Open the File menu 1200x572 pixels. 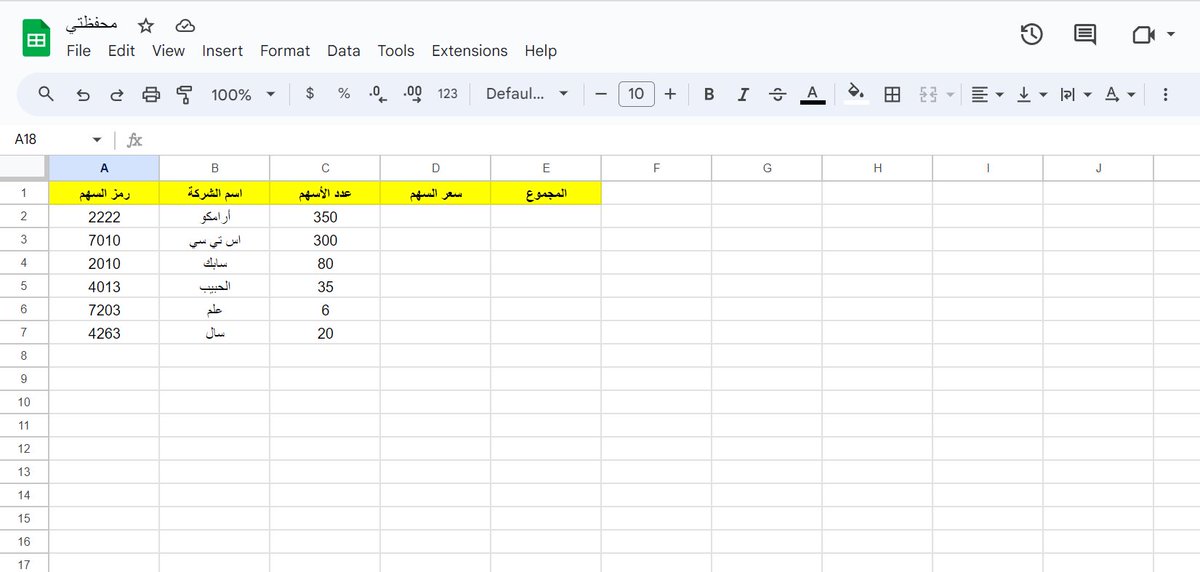click(x=78, y=50)
